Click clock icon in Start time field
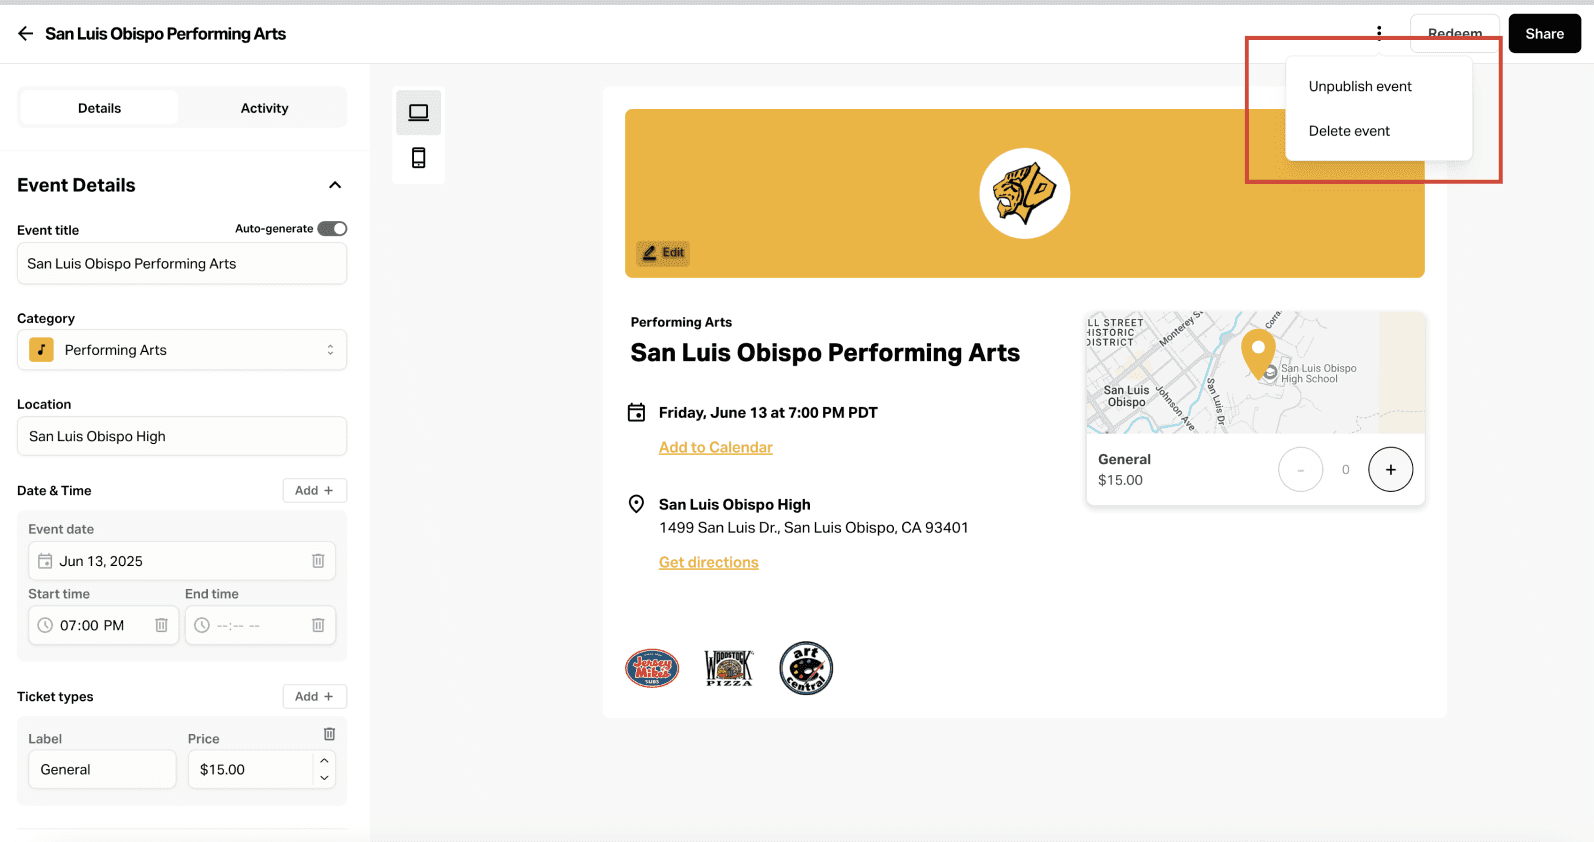 click(x=45, y=625)
